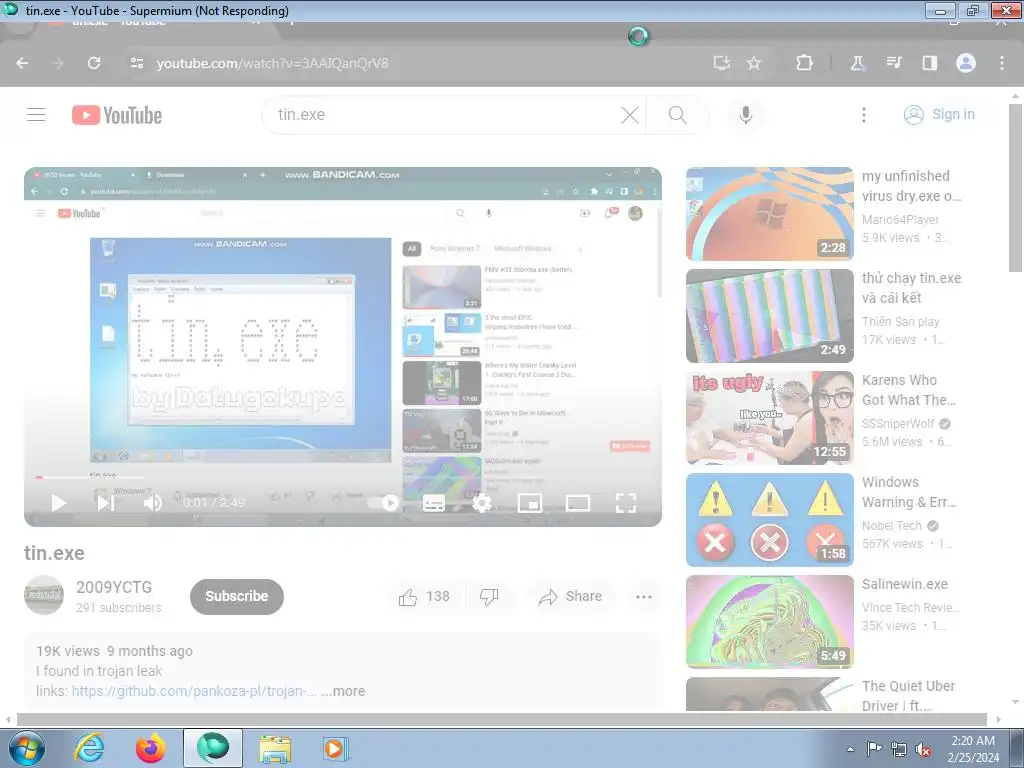Open 'The Quiet Uber Driver' video title
The width and height of the screenshot is (1024, 768).
coord(908,696)
